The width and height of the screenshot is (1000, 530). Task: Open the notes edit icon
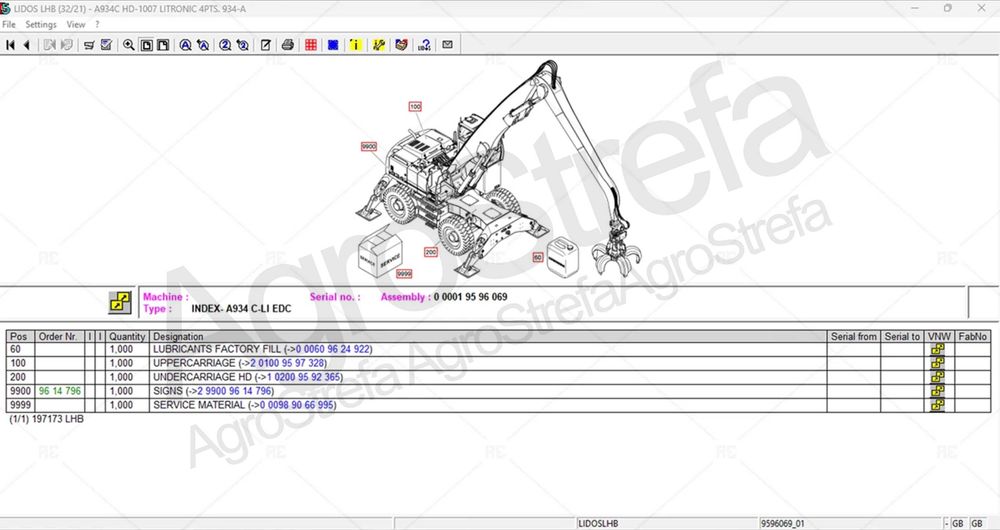point(265,45)
